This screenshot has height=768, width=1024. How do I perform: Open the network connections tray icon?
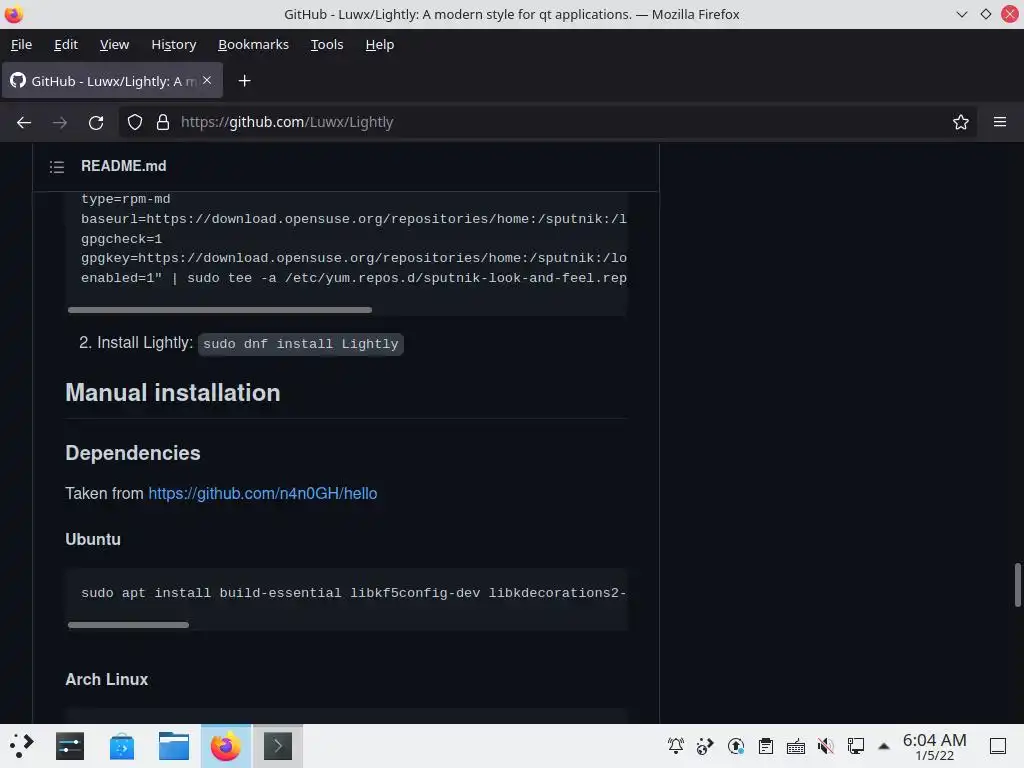pos(856,746)
